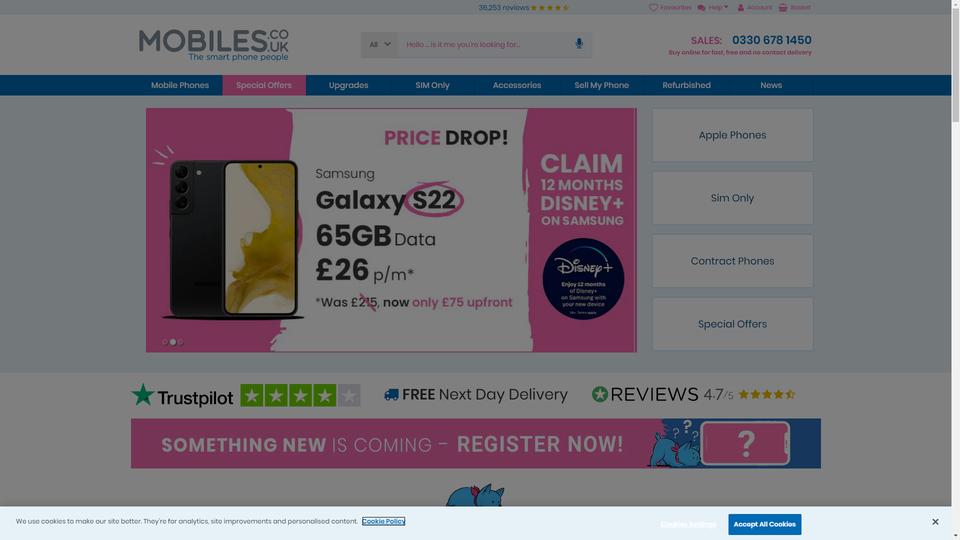Screen dimensions: 960x540
Task: Open the shopping Basket icon
Action: point(782,7)
